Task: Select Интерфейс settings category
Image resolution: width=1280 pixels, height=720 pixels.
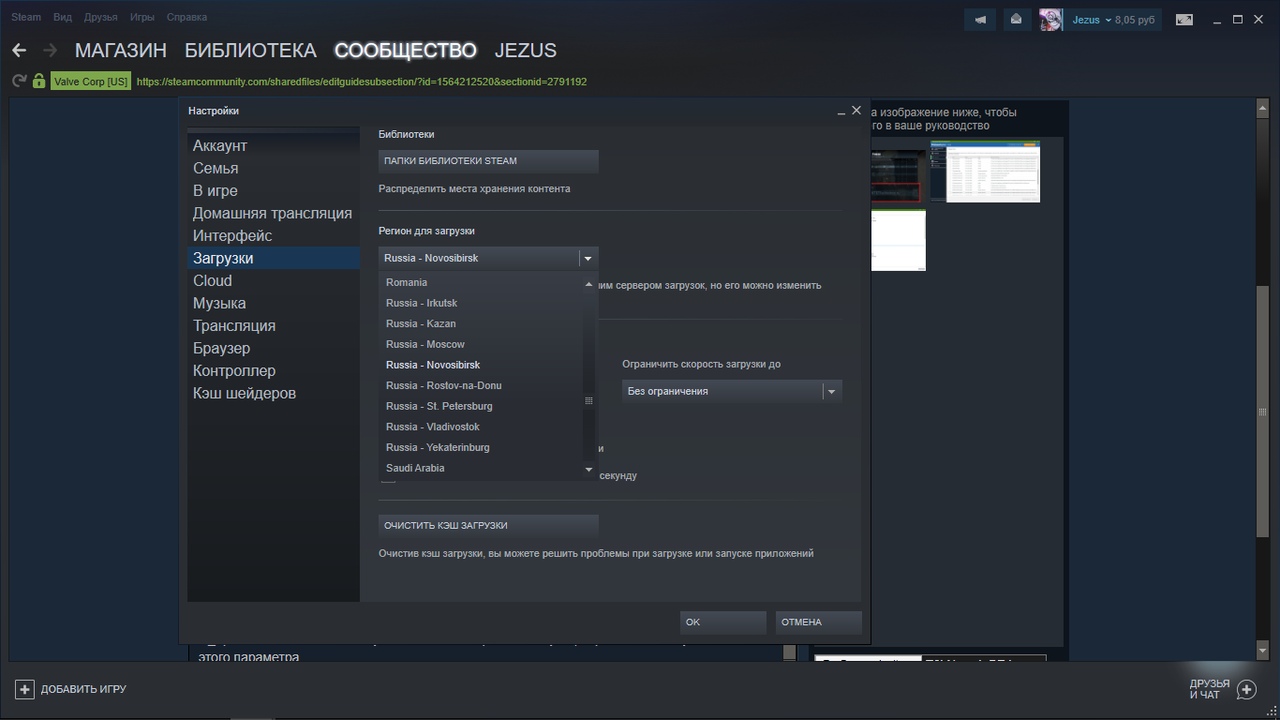Action: tap(273, 236)
